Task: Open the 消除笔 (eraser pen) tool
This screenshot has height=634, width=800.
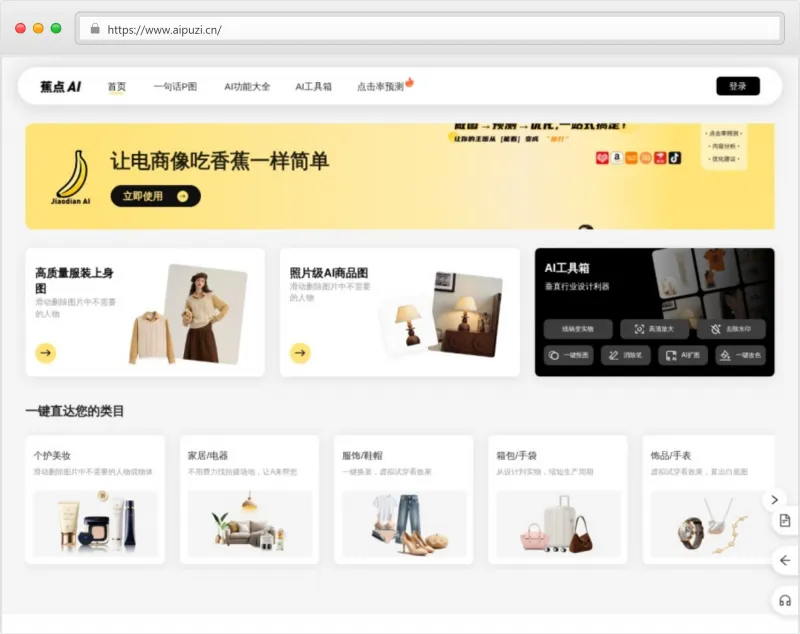Action: point(625,355)
